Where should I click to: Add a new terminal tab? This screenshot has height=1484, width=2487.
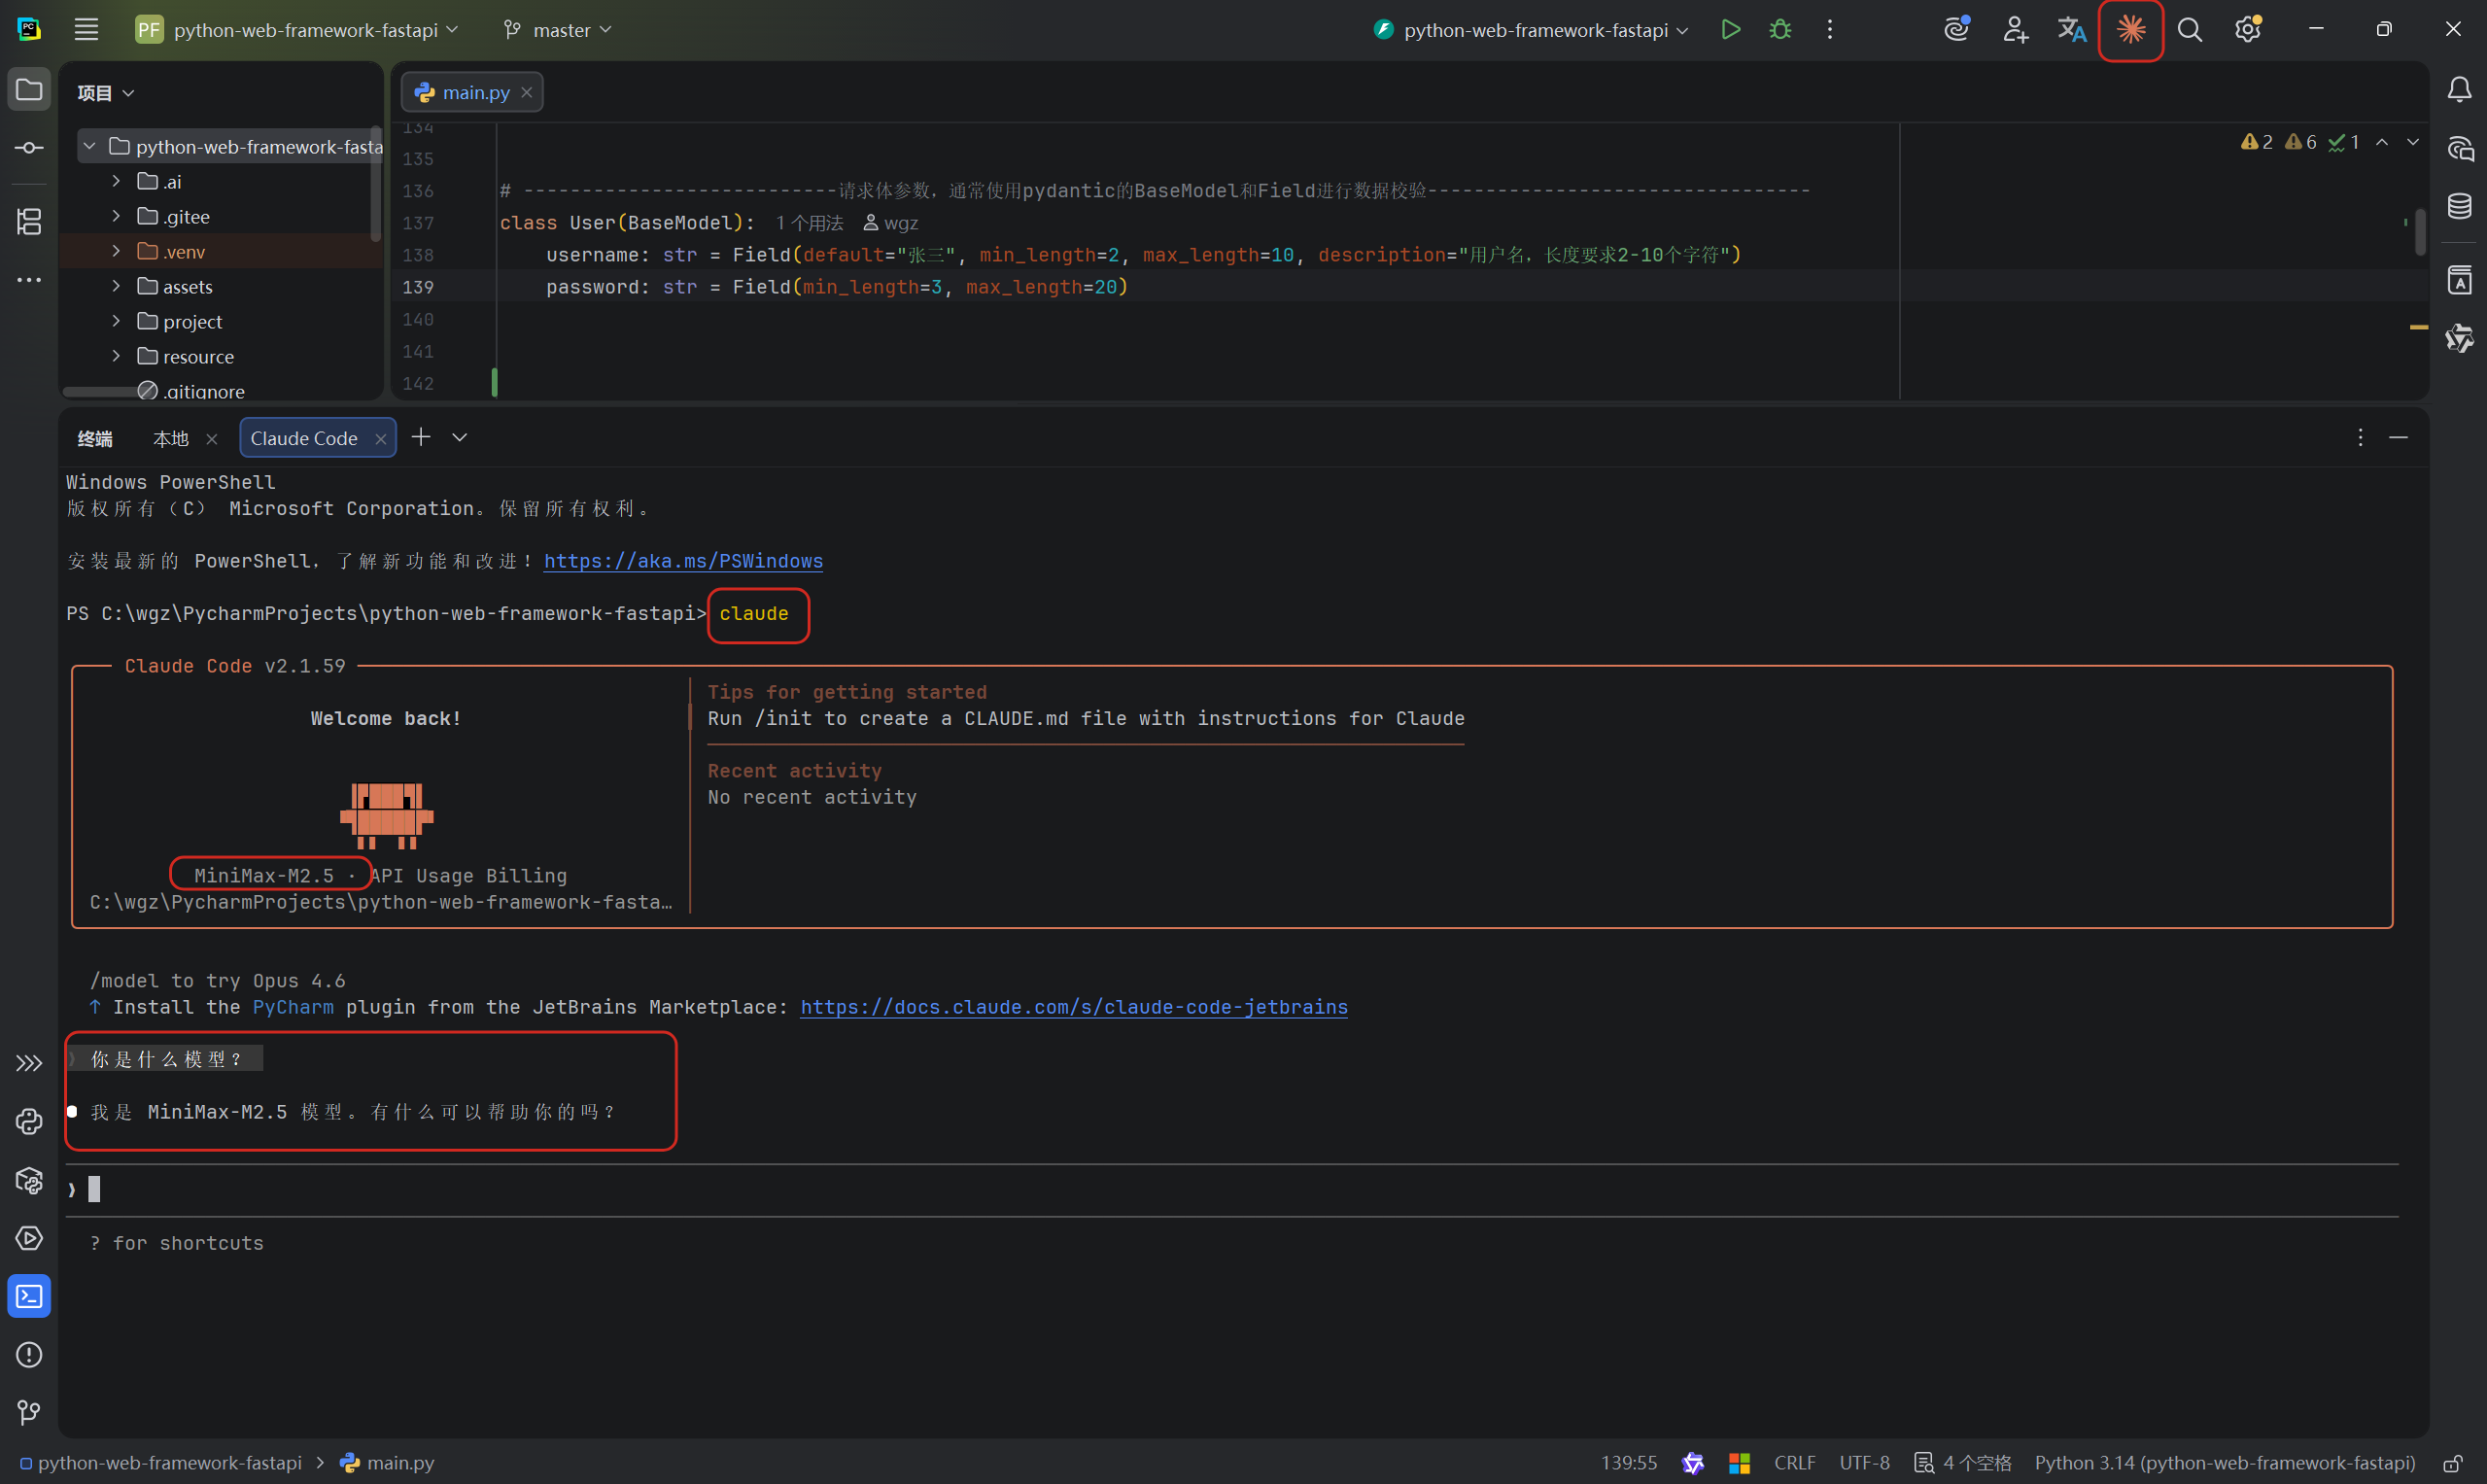(x=421, y=437)
